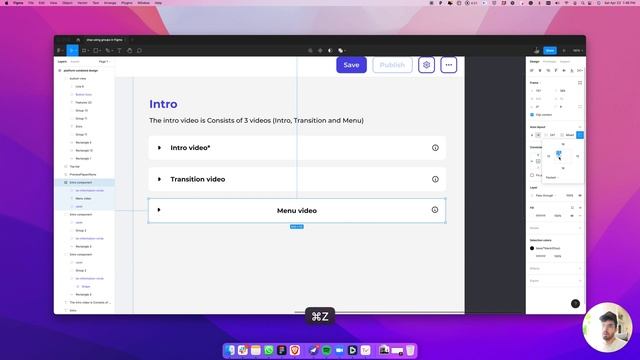The width and height of the screenshot is (640, 360).
Task: Open the Edit menu
Action: pos(42,3)
